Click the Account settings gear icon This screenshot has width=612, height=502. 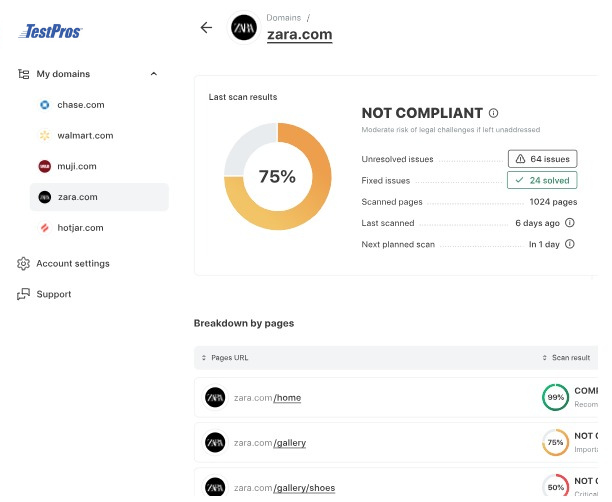[23, 263]
